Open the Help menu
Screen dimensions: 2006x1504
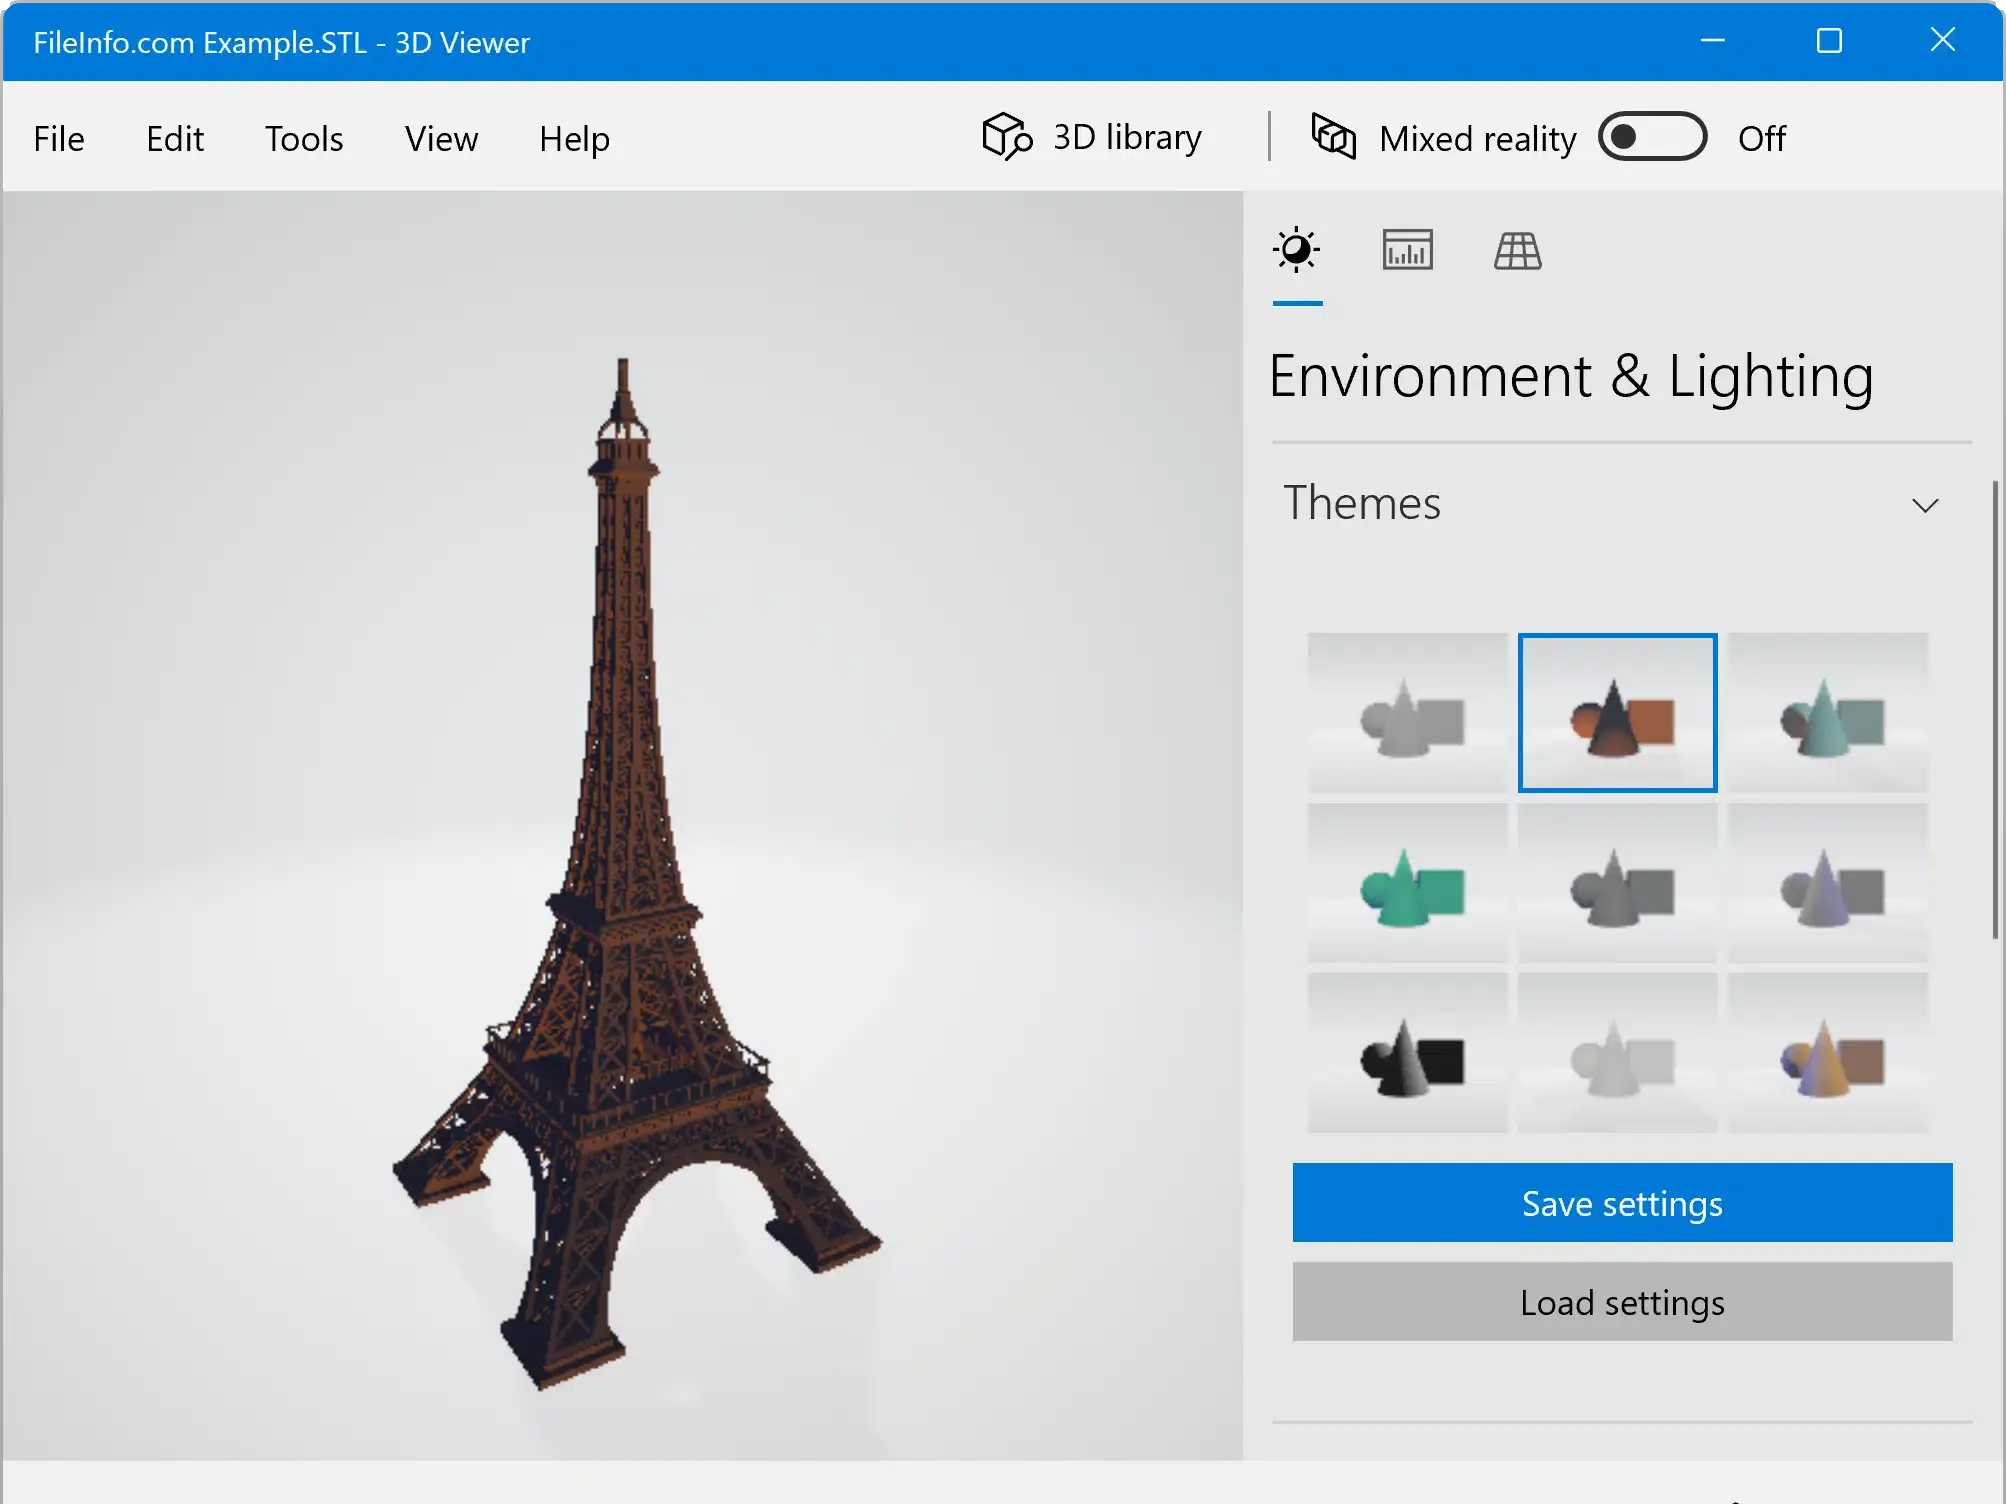(x=573, y=139)
